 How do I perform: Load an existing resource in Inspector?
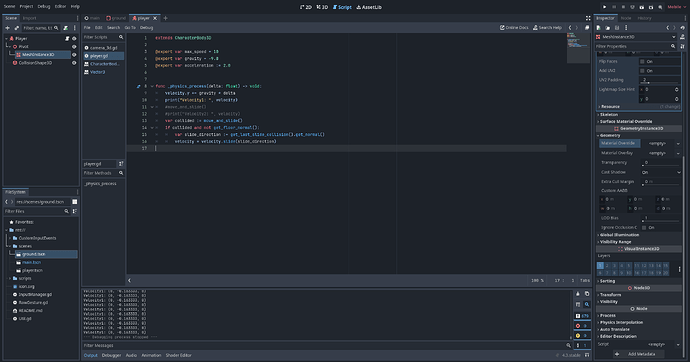(608, 28)
